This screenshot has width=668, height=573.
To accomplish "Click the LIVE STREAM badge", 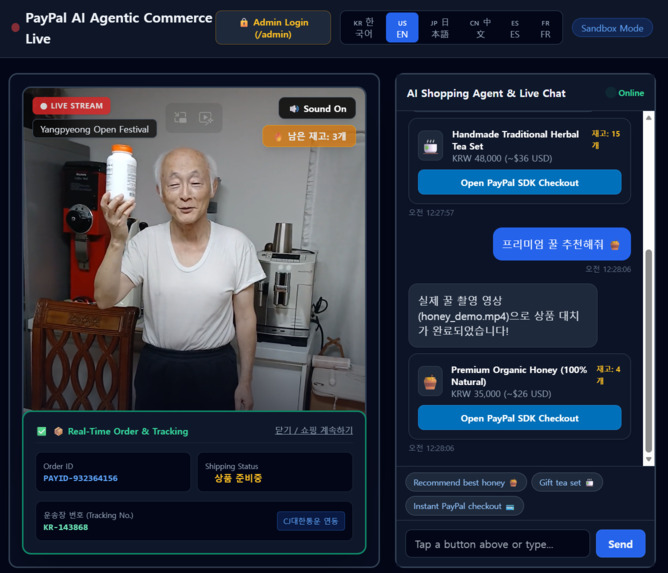I will (x=72, y=106).
